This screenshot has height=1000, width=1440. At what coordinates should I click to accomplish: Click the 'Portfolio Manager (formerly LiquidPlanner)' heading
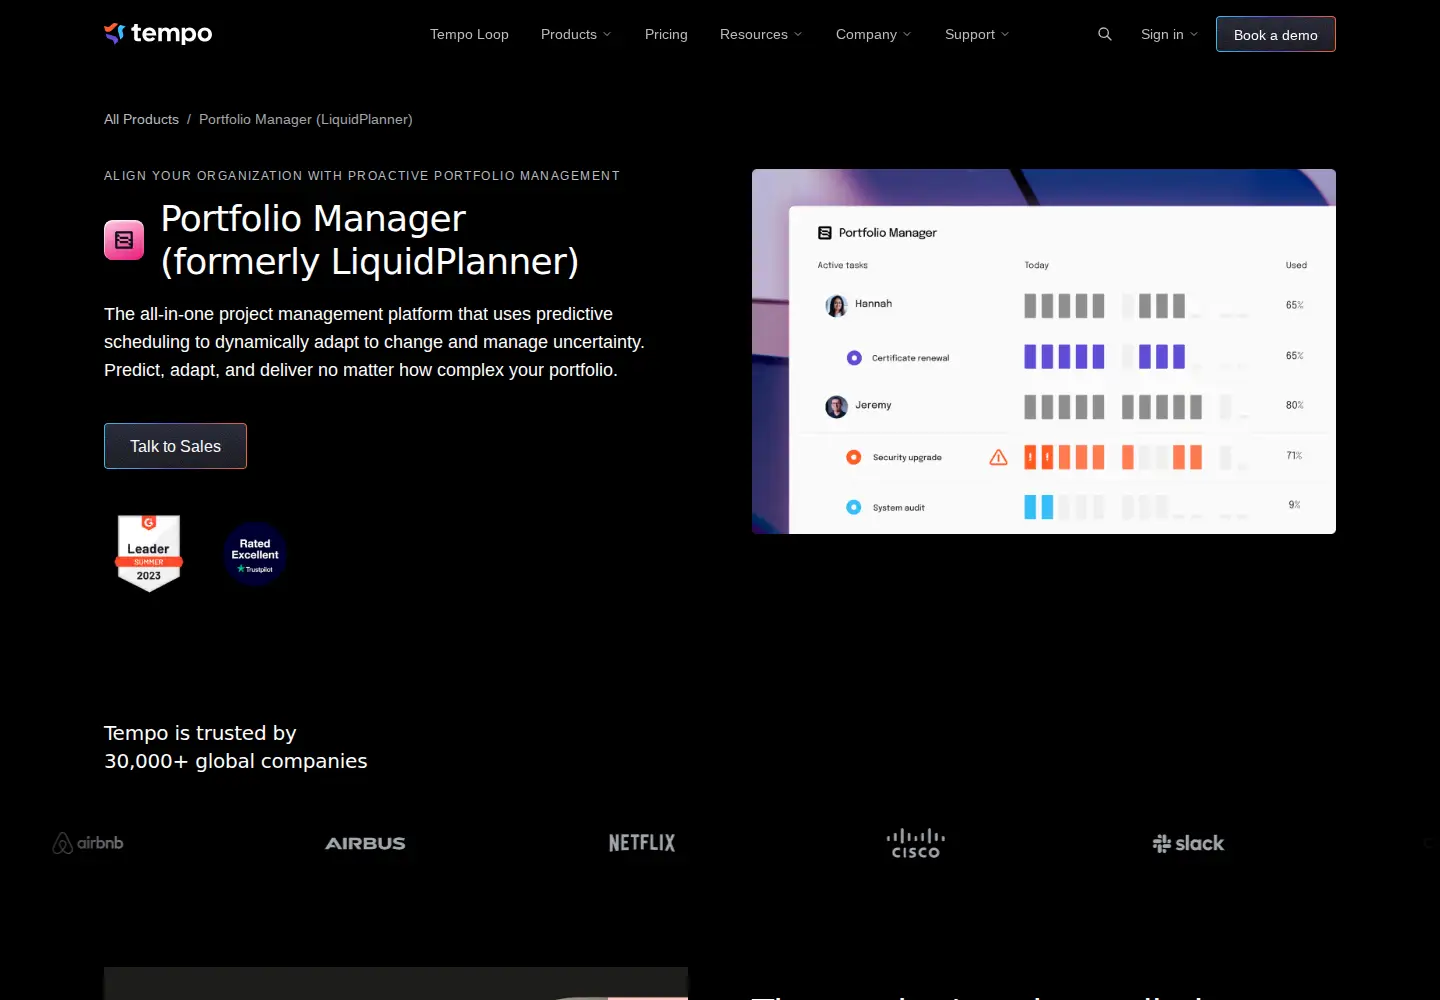[370, 240]
